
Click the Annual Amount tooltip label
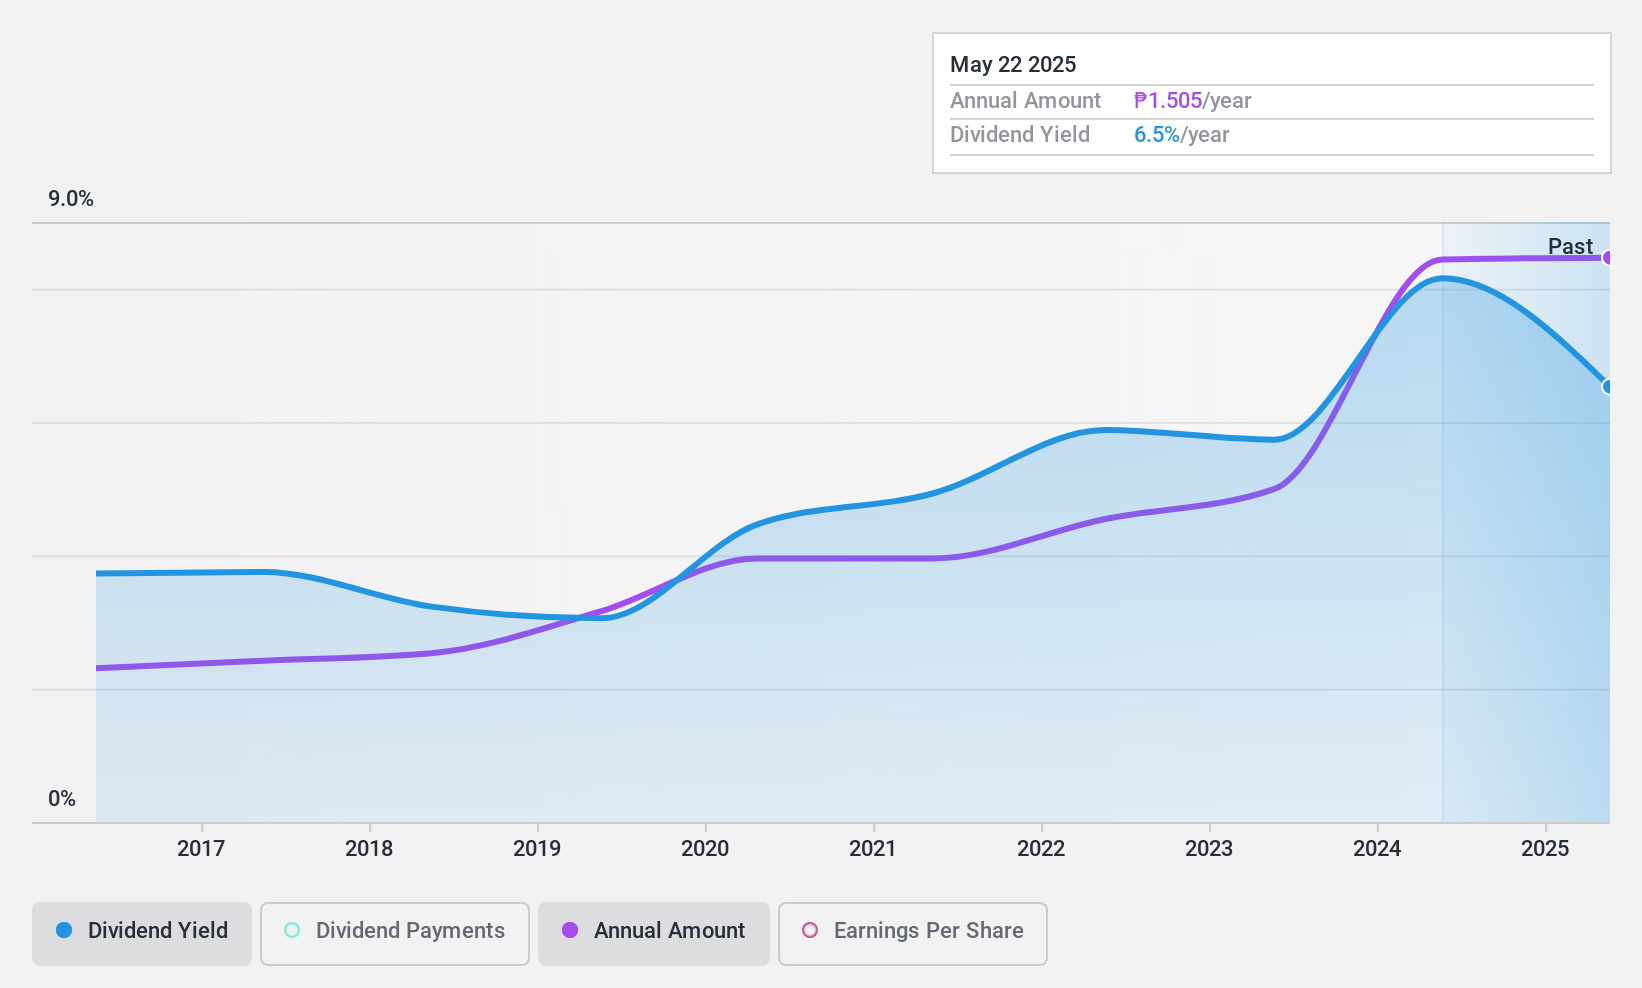1025,101
